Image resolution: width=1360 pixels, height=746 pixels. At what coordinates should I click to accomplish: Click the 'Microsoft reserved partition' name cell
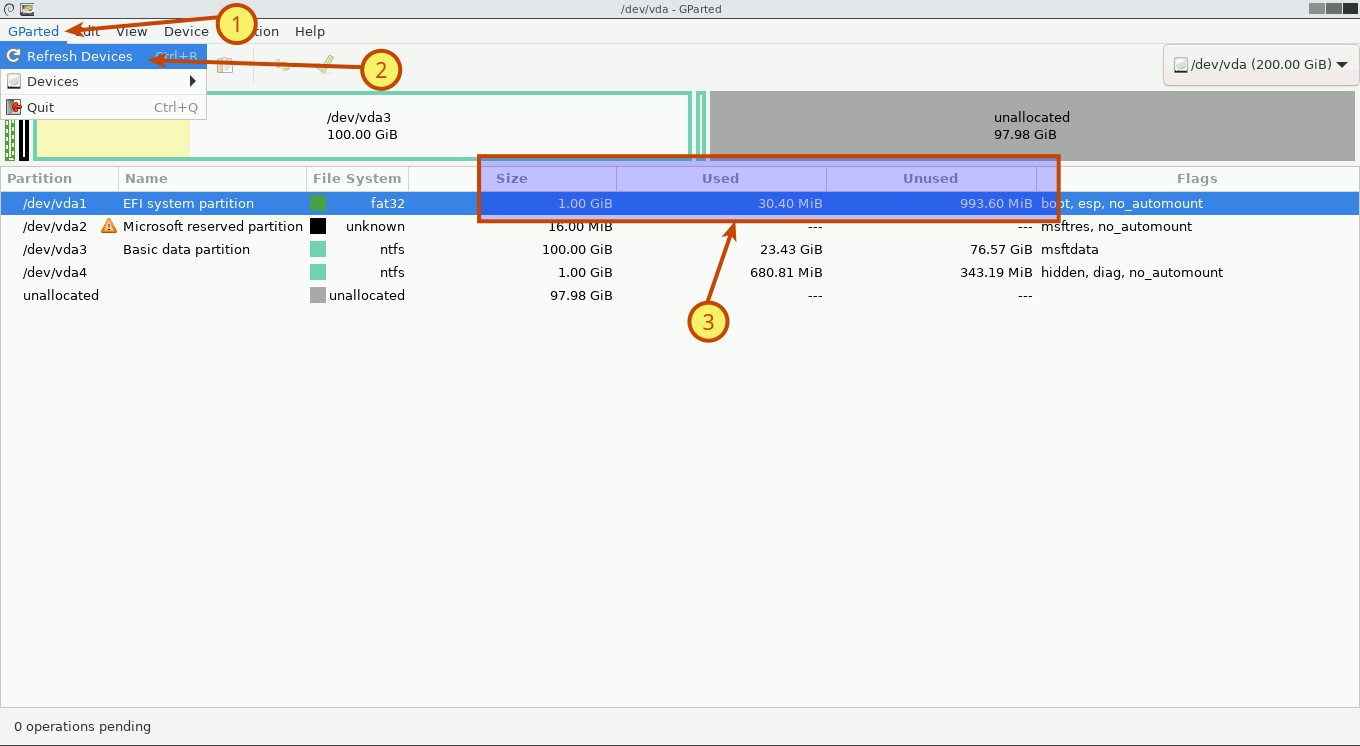tap(213, 226)
